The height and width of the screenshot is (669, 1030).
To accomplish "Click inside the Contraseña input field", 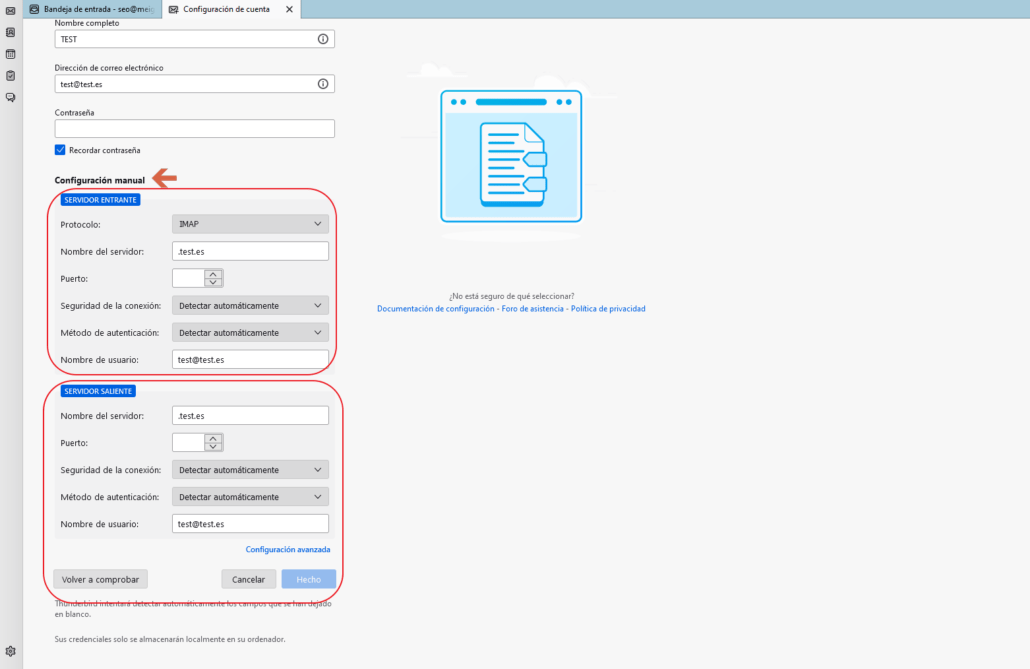I will tap(194, 128).
